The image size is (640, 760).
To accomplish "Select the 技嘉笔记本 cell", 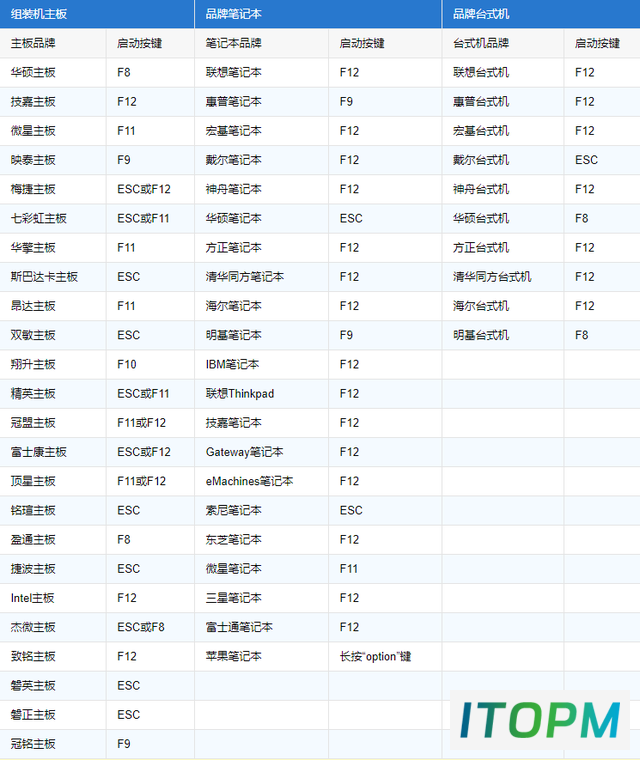I will click(x=261, y=423).
